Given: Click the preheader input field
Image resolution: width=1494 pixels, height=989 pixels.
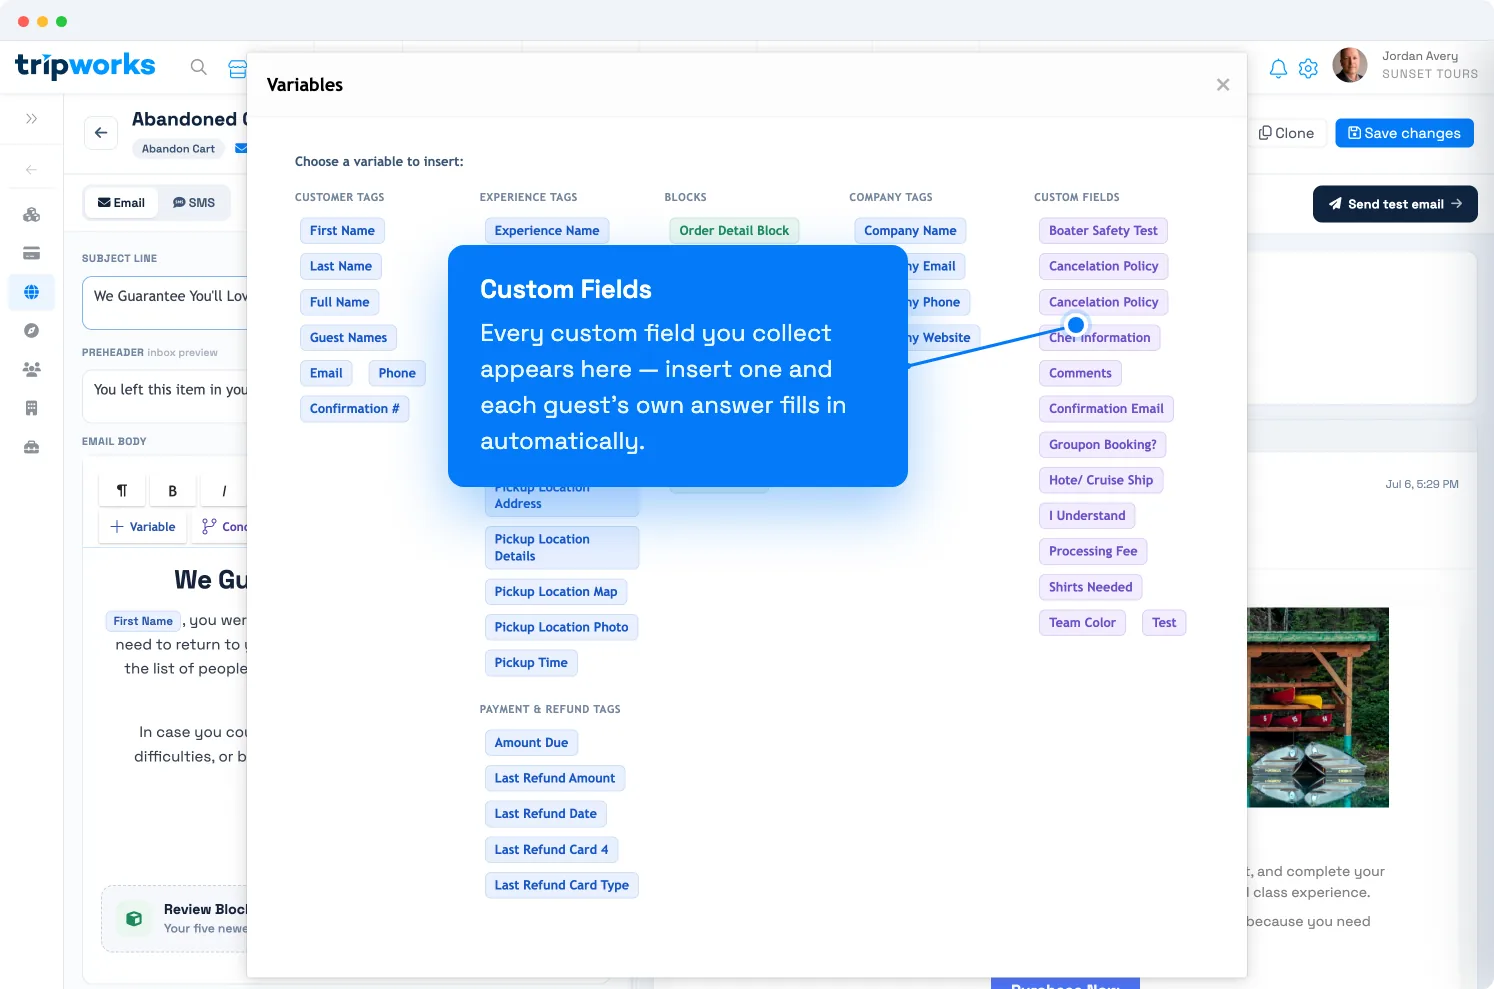Looking at the screenshot, I should pos(165,395).
